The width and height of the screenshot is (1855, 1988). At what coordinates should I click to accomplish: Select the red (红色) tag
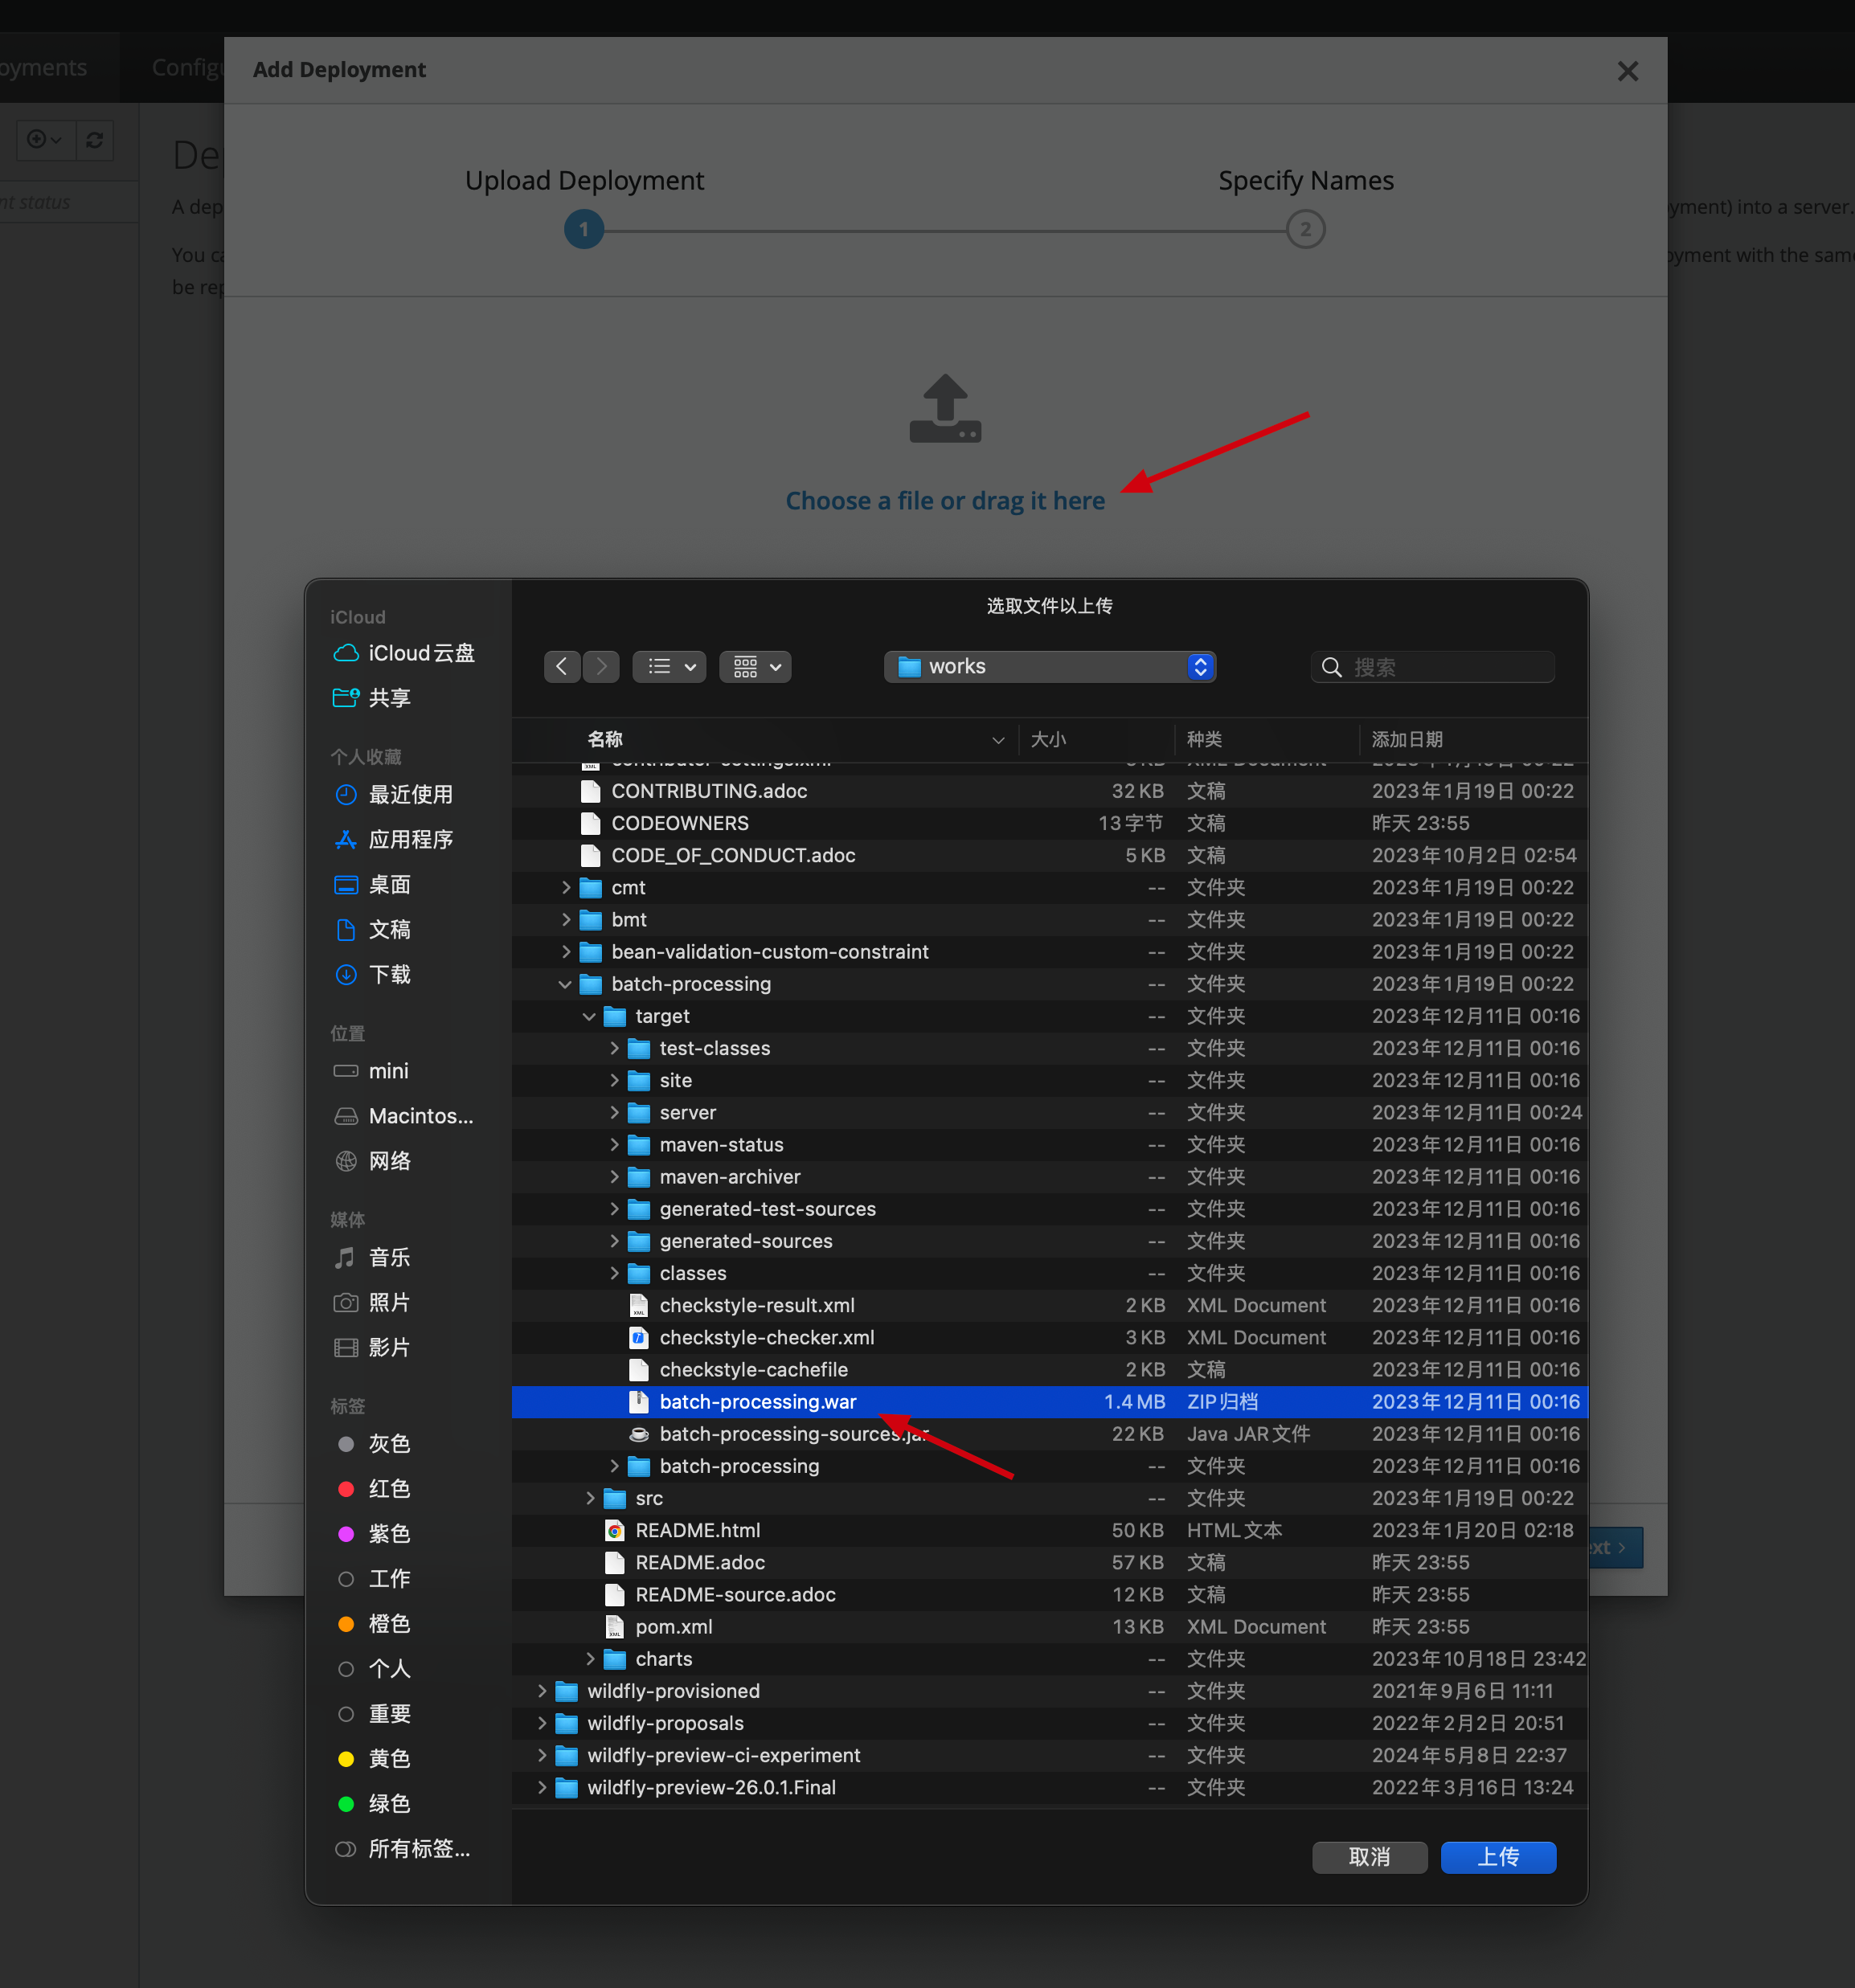[389, 1489]
